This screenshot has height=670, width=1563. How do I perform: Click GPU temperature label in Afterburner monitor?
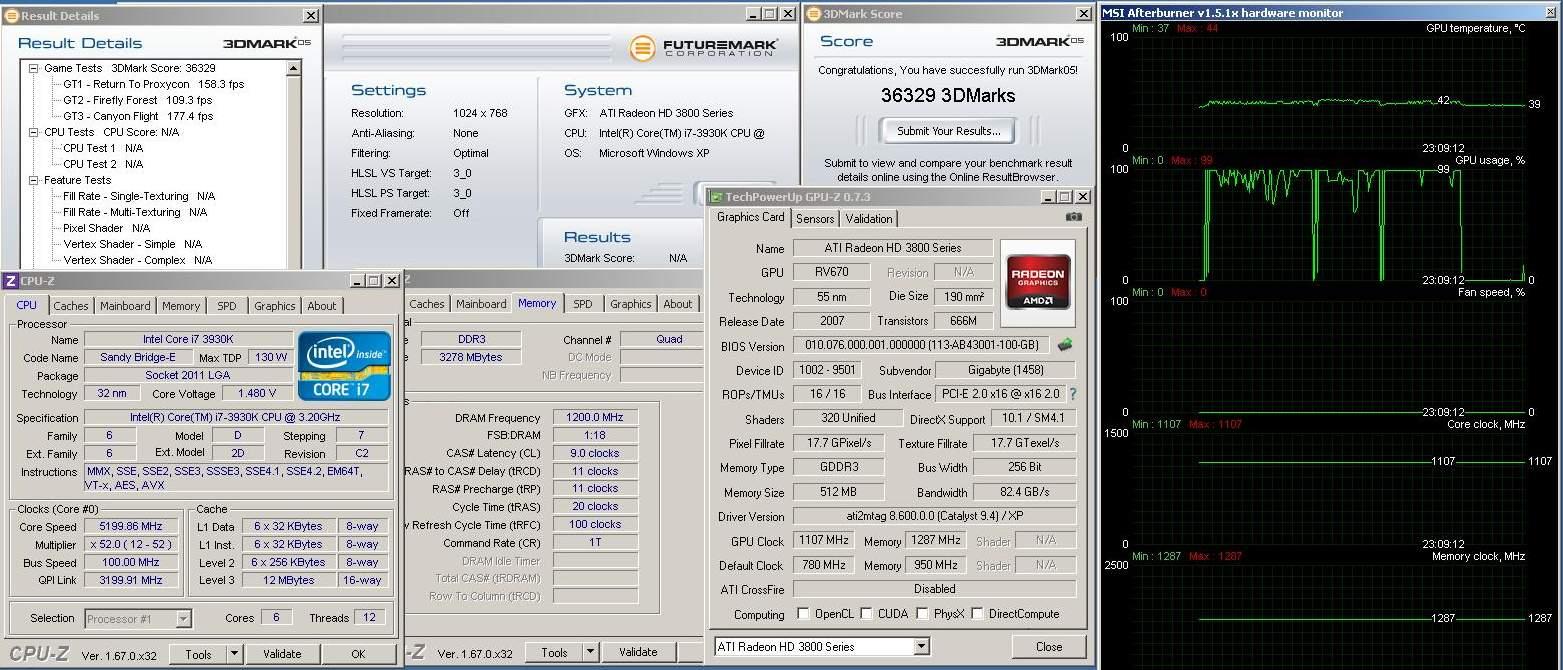pos(1475,28)
